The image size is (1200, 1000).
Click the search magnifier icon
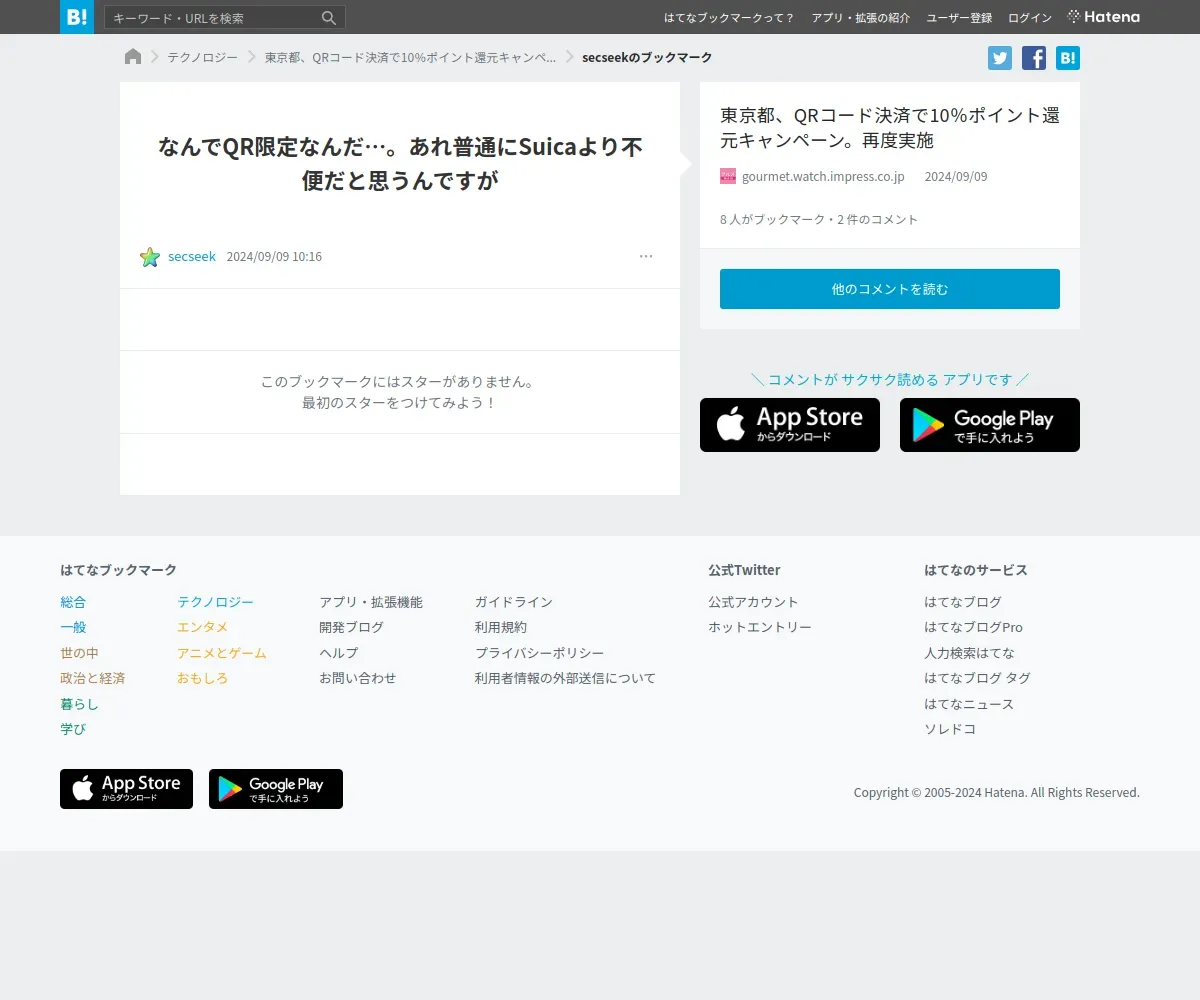[x=329, y=18]
